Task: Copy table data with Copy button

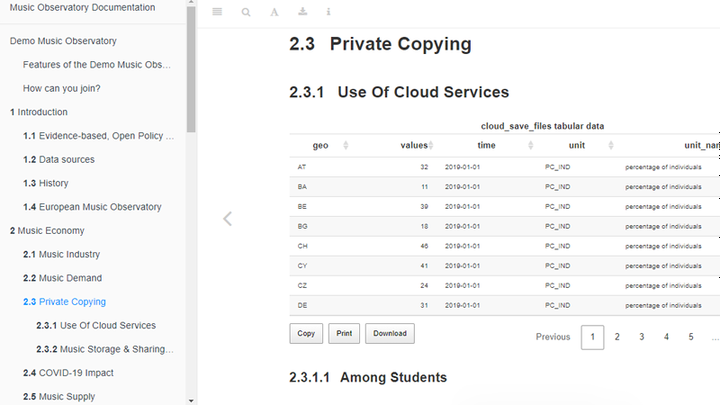Action: (x=306, y=334)
